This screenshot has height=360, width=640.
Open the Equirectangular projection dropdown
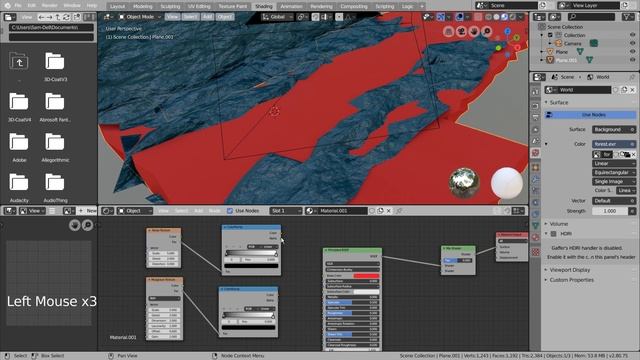613,172
